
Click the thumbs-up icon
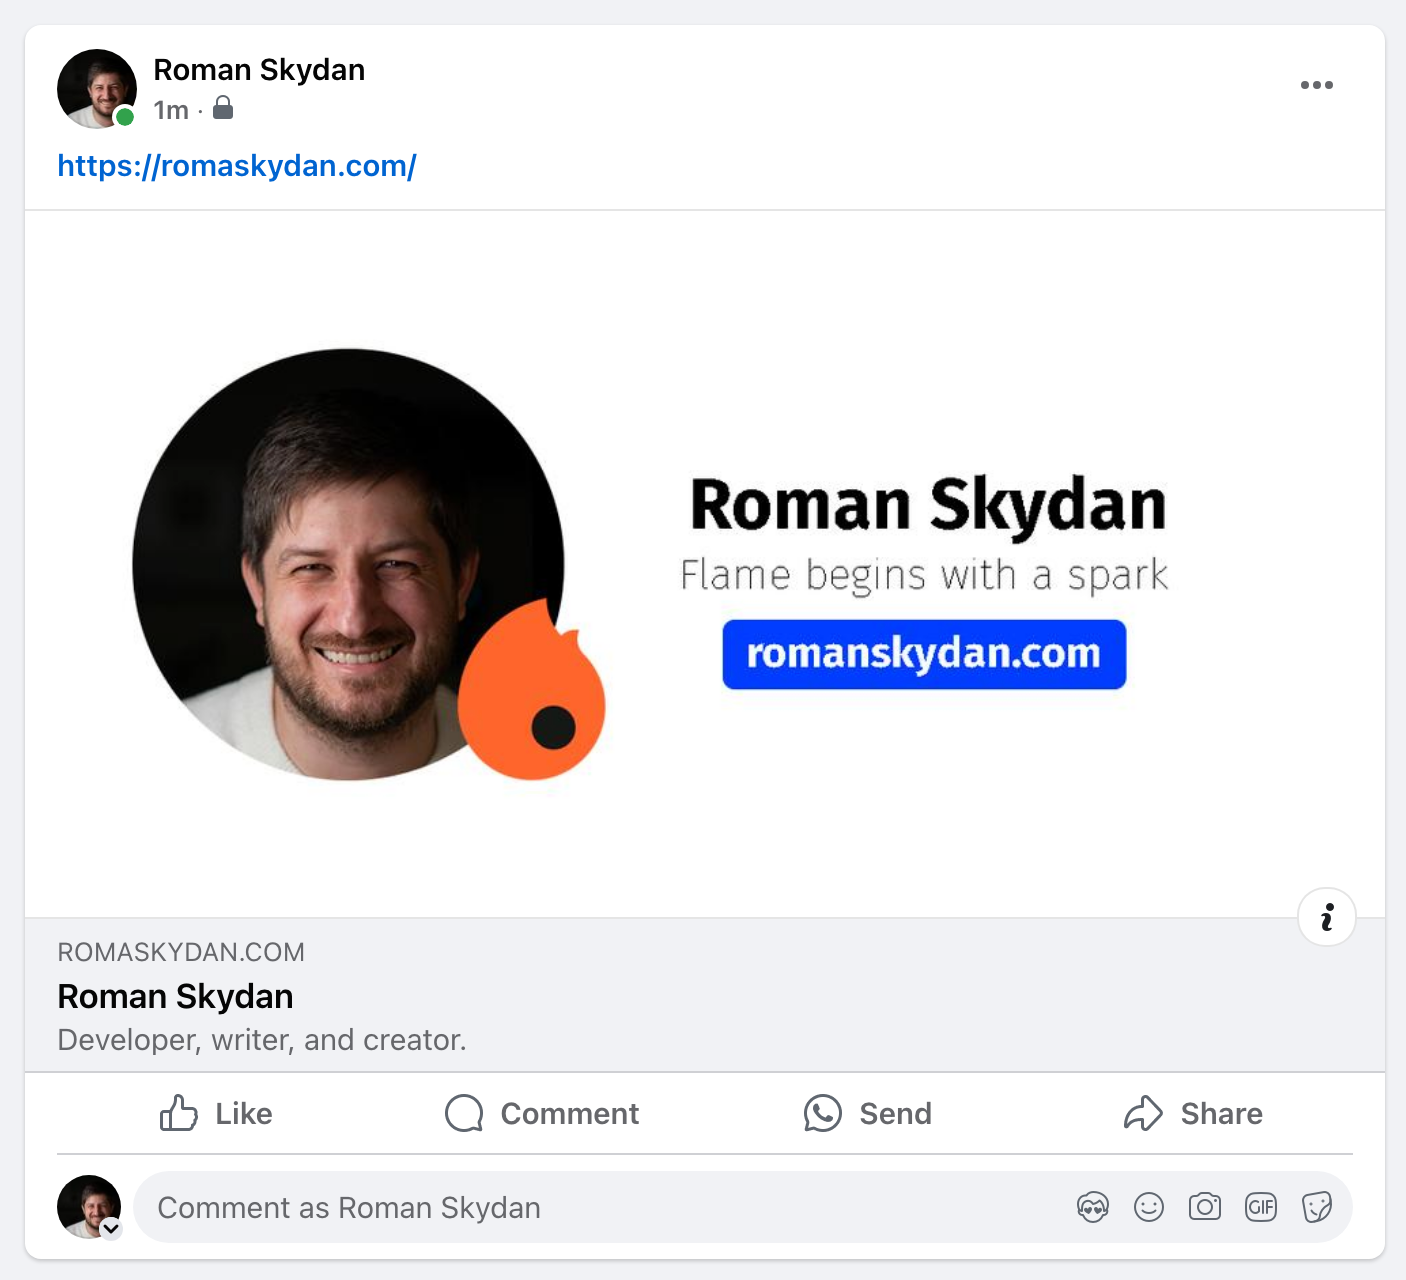pyautogui.click(x=179, y=1113)
